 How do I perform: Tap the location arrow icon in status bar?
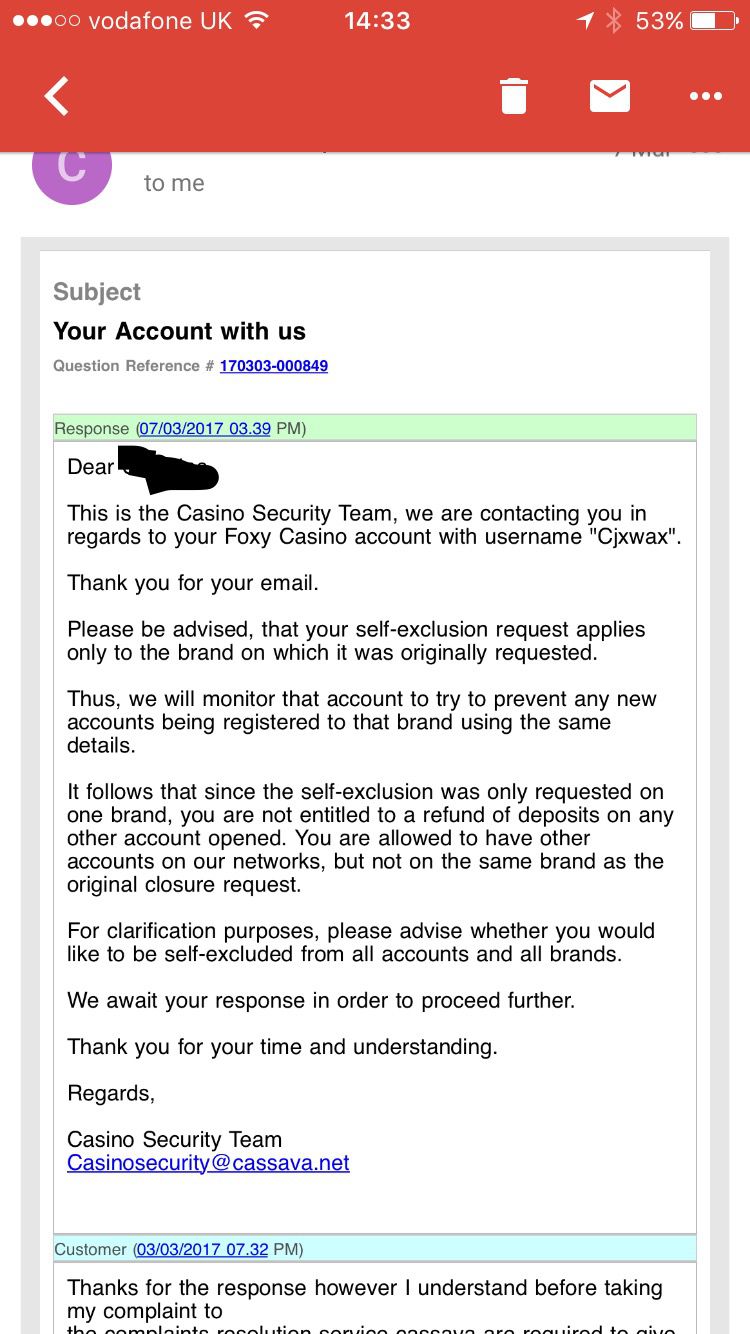click(585, 21)
